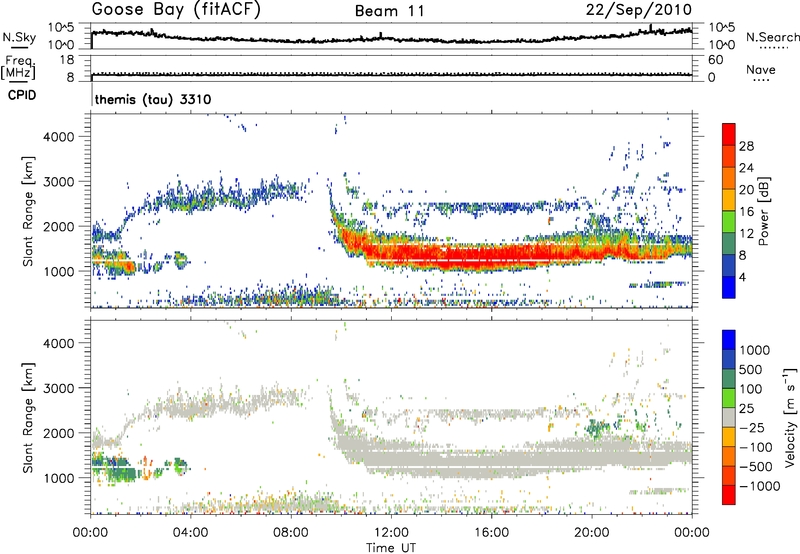This screenshot has width=800, height=554.
Task: Select the 'Beam 11' label
Action: (390, 11)
